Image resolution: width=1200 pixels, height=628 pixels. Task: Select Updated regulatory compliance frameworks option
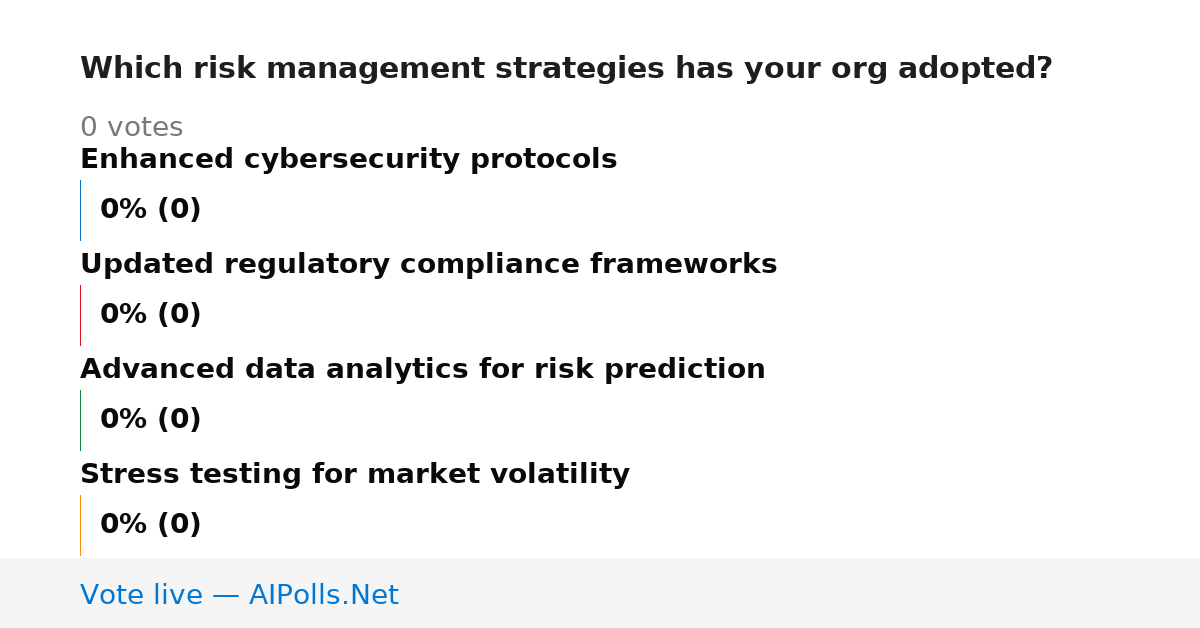[428, 265]
